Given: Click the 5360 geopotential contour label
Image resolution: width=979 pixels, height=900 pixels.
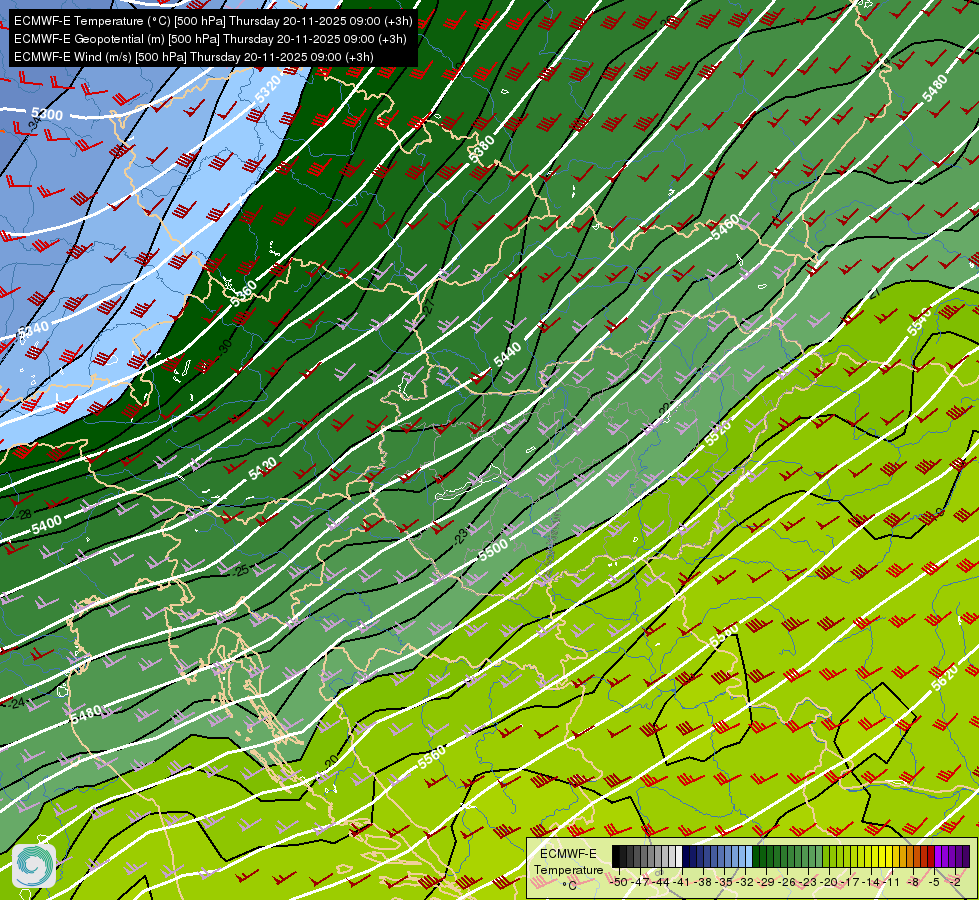Looking at the screenshot, I should [x=243, y=293].
